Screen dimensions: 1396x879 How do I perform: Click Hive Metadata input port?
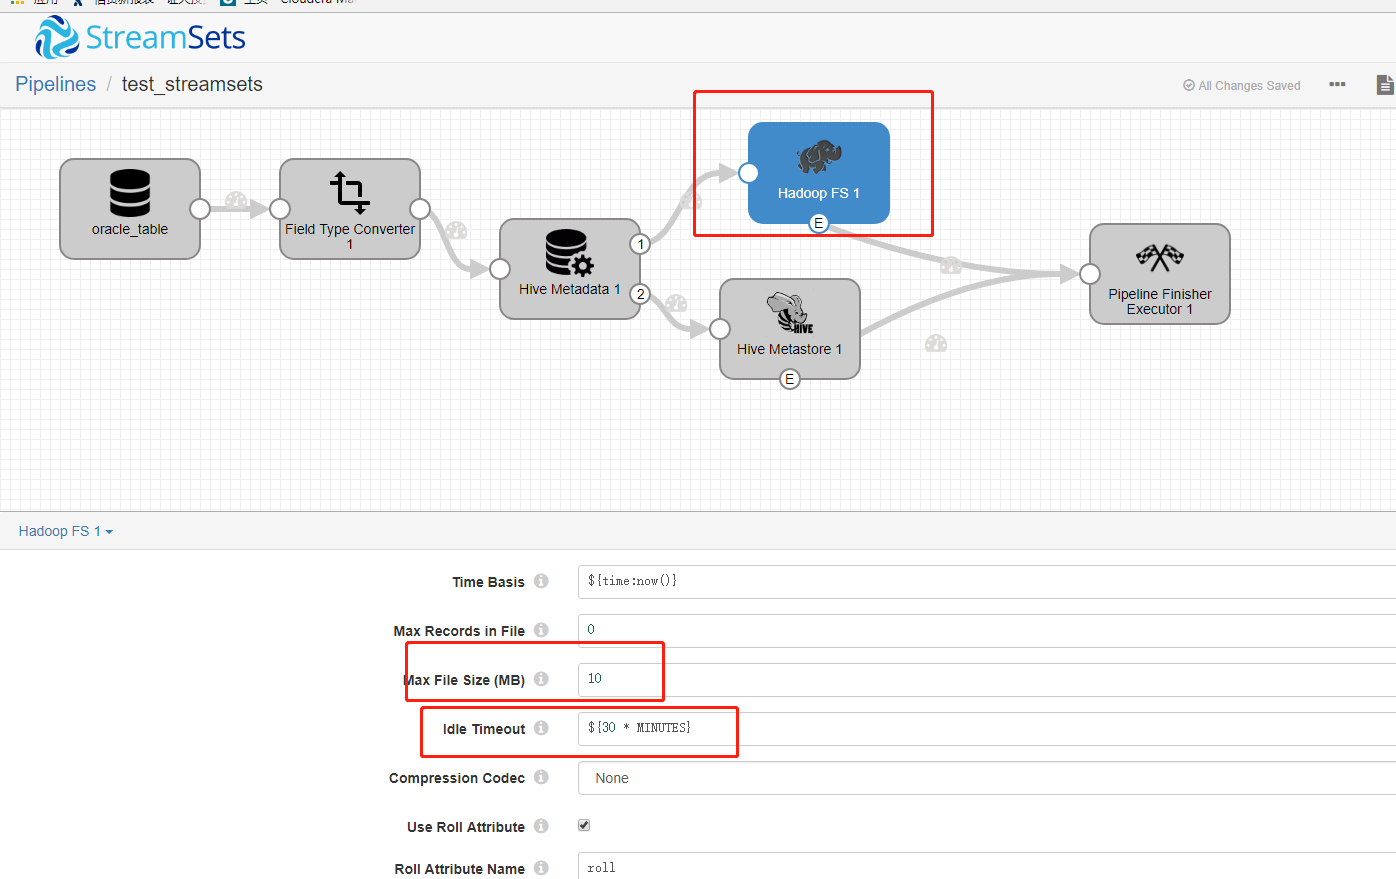pos(500,269)
